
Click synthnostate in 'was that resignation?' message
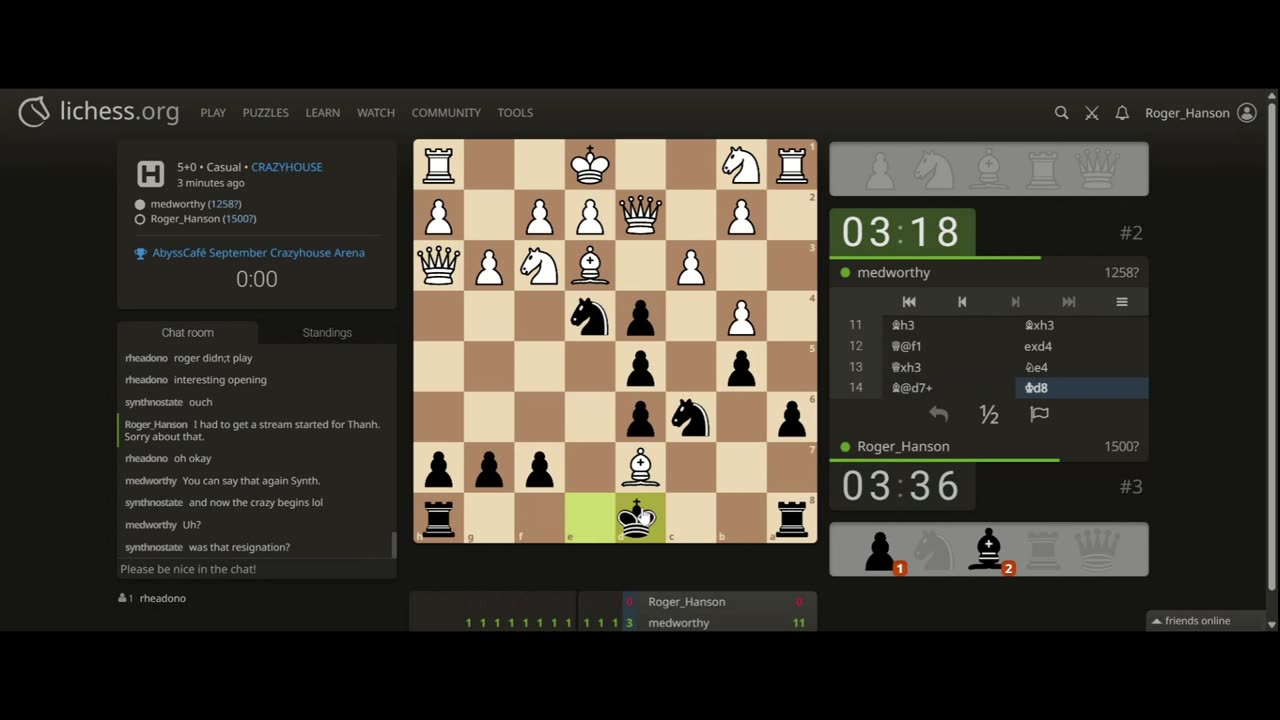pos(154,547)
